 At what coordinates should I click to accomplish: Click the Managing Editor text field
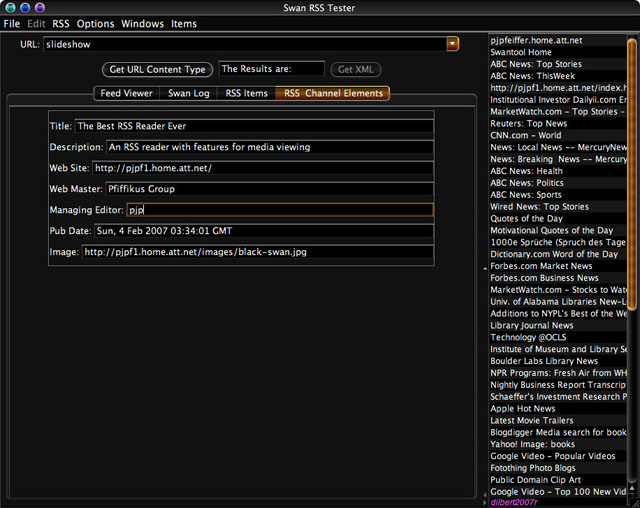click(x=279, y=210)
